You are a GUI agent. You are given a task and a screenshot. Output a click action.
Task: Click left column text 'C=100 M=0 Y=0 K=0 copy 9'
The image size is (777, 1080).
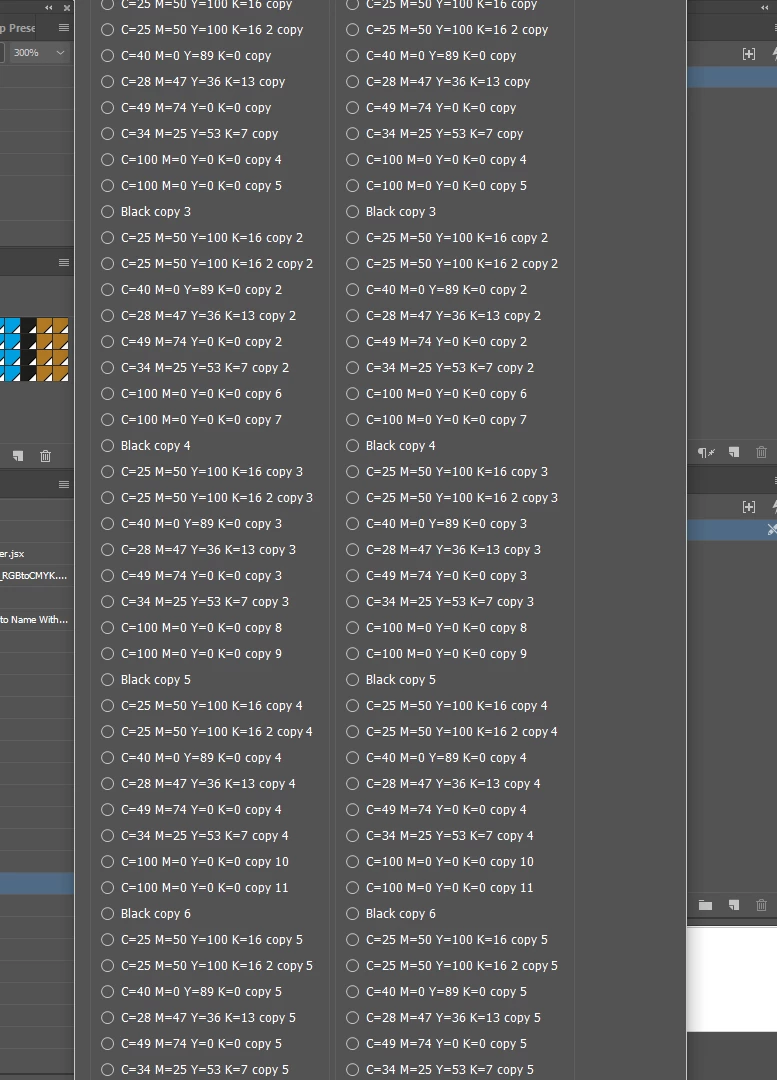[201, 654]
